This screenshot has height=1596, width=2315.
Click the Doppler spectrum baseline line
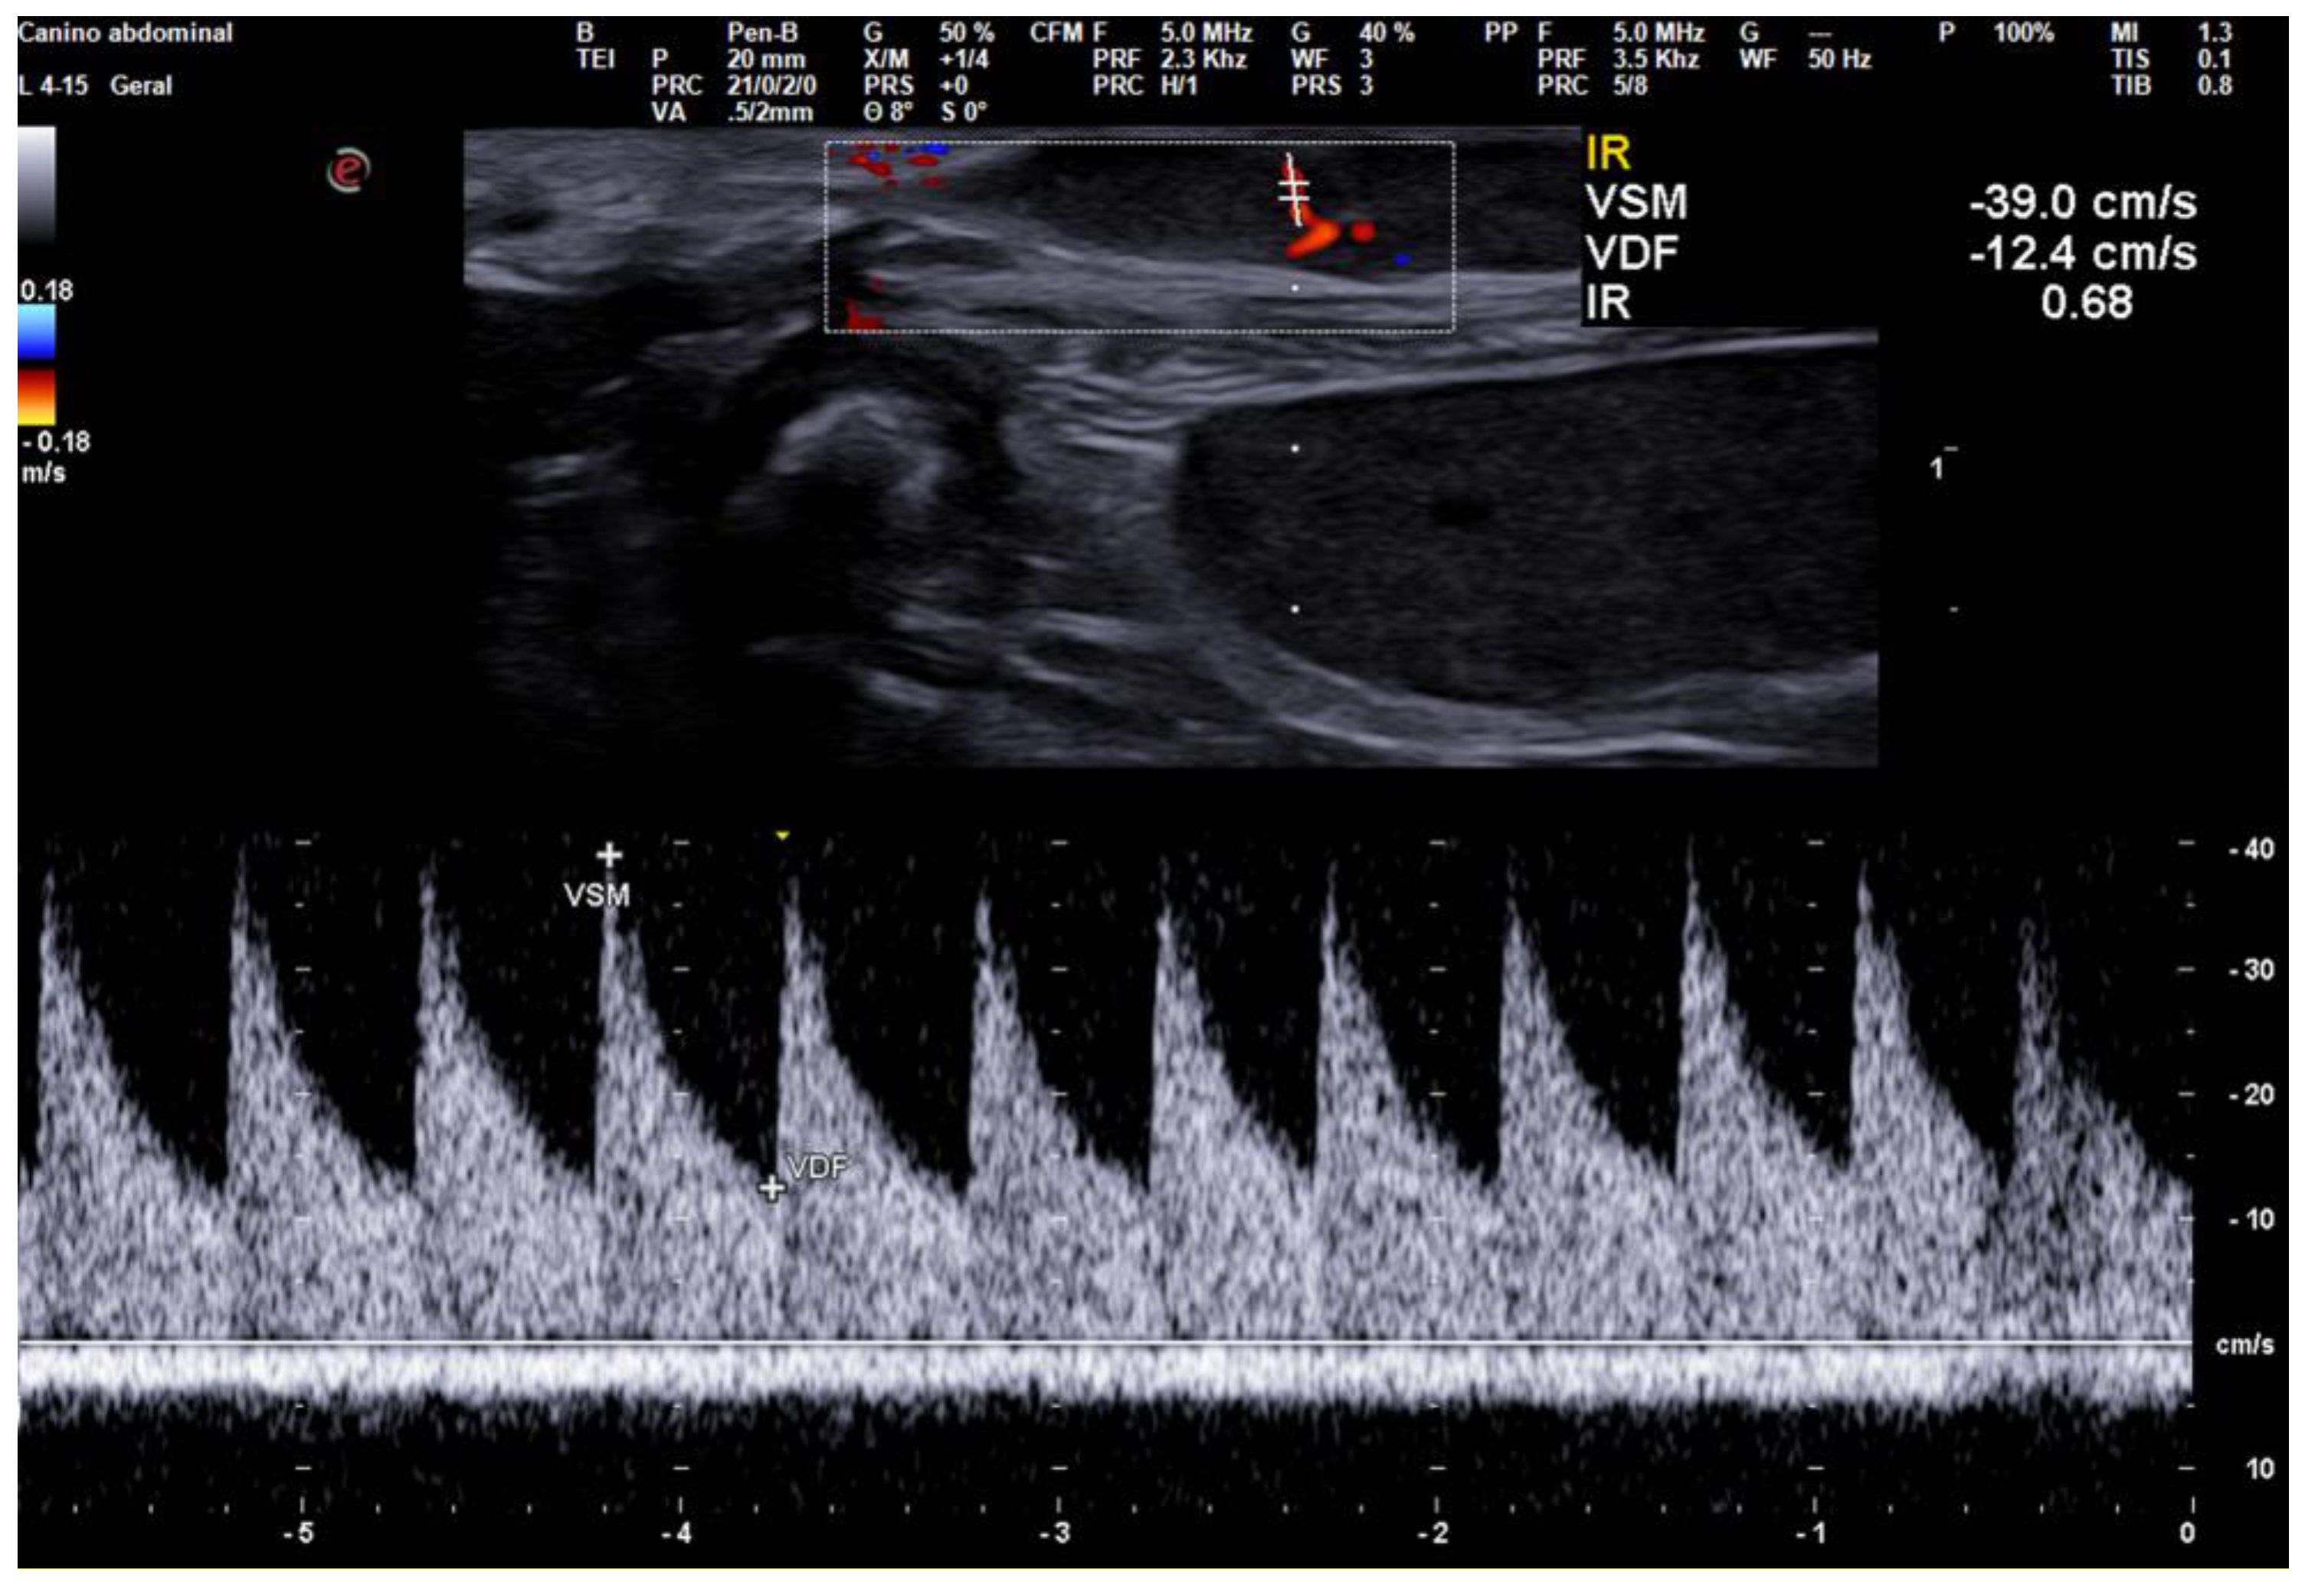(1100, 1342)
